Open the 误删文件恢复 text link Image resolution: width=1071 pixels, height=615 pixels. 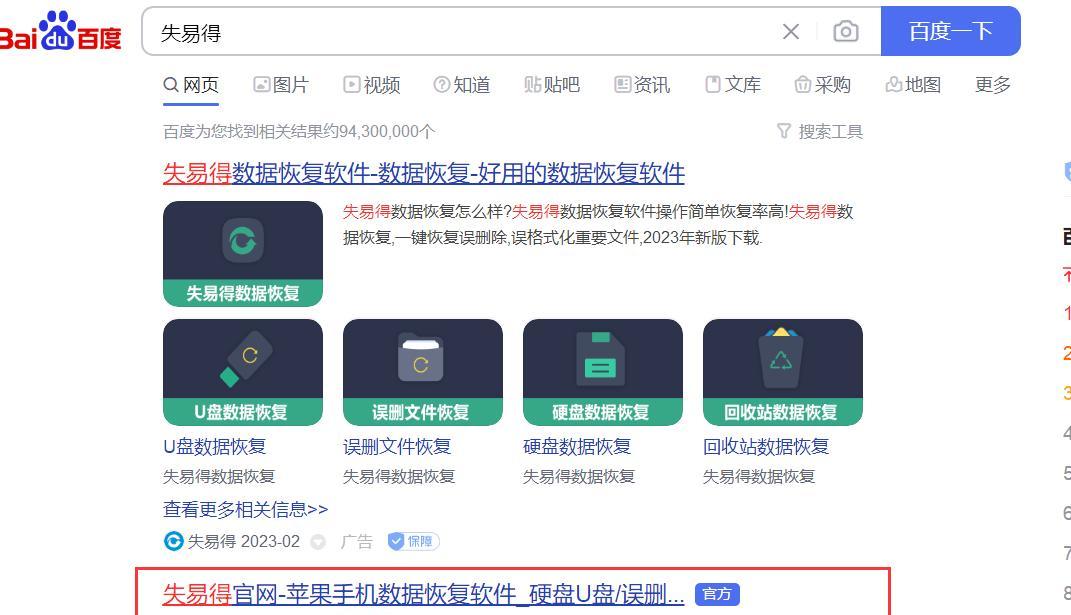coord(397,447)
